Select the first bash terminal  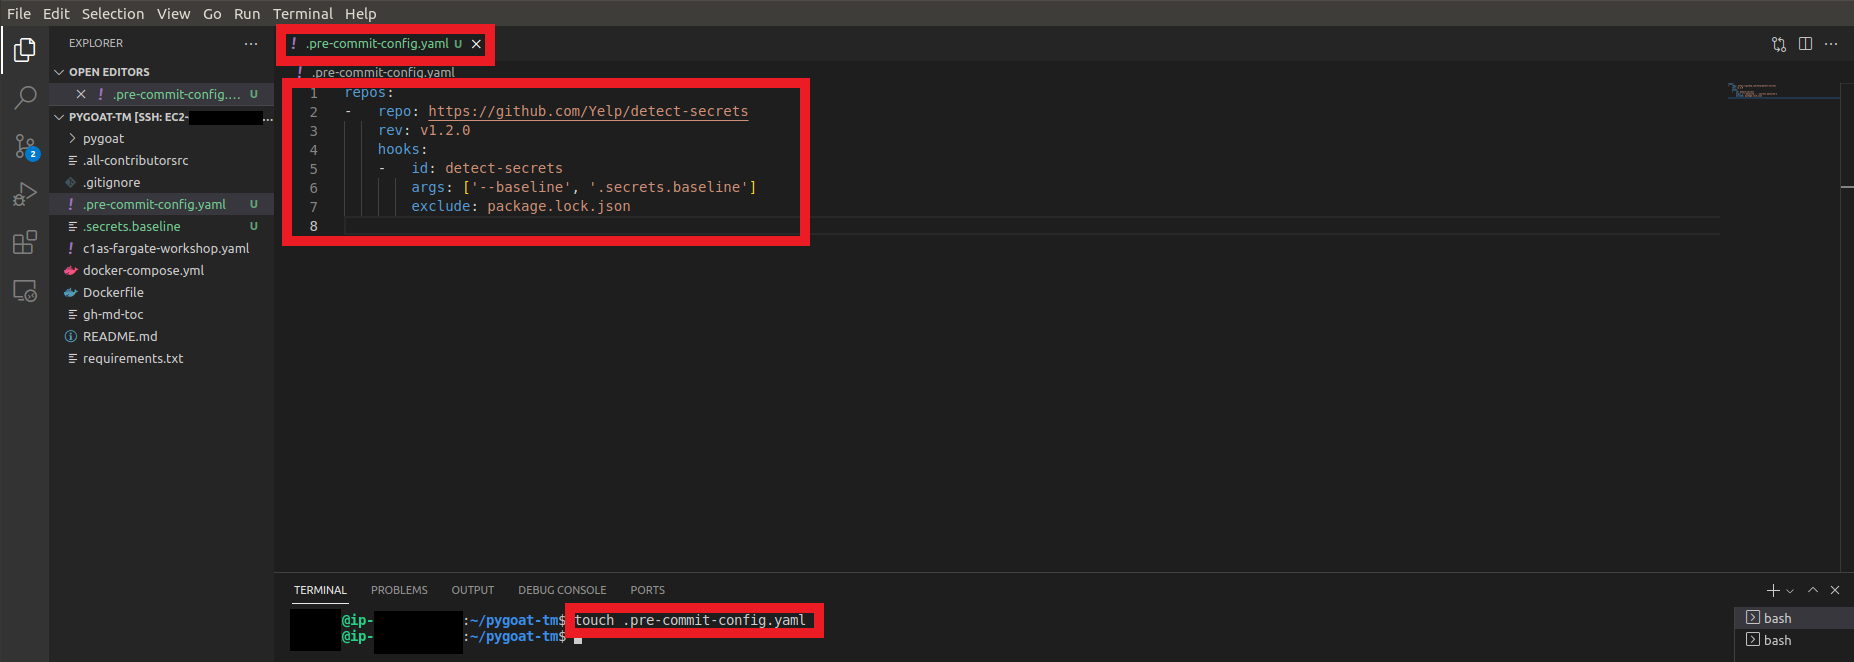click(x=1793, y=618)
